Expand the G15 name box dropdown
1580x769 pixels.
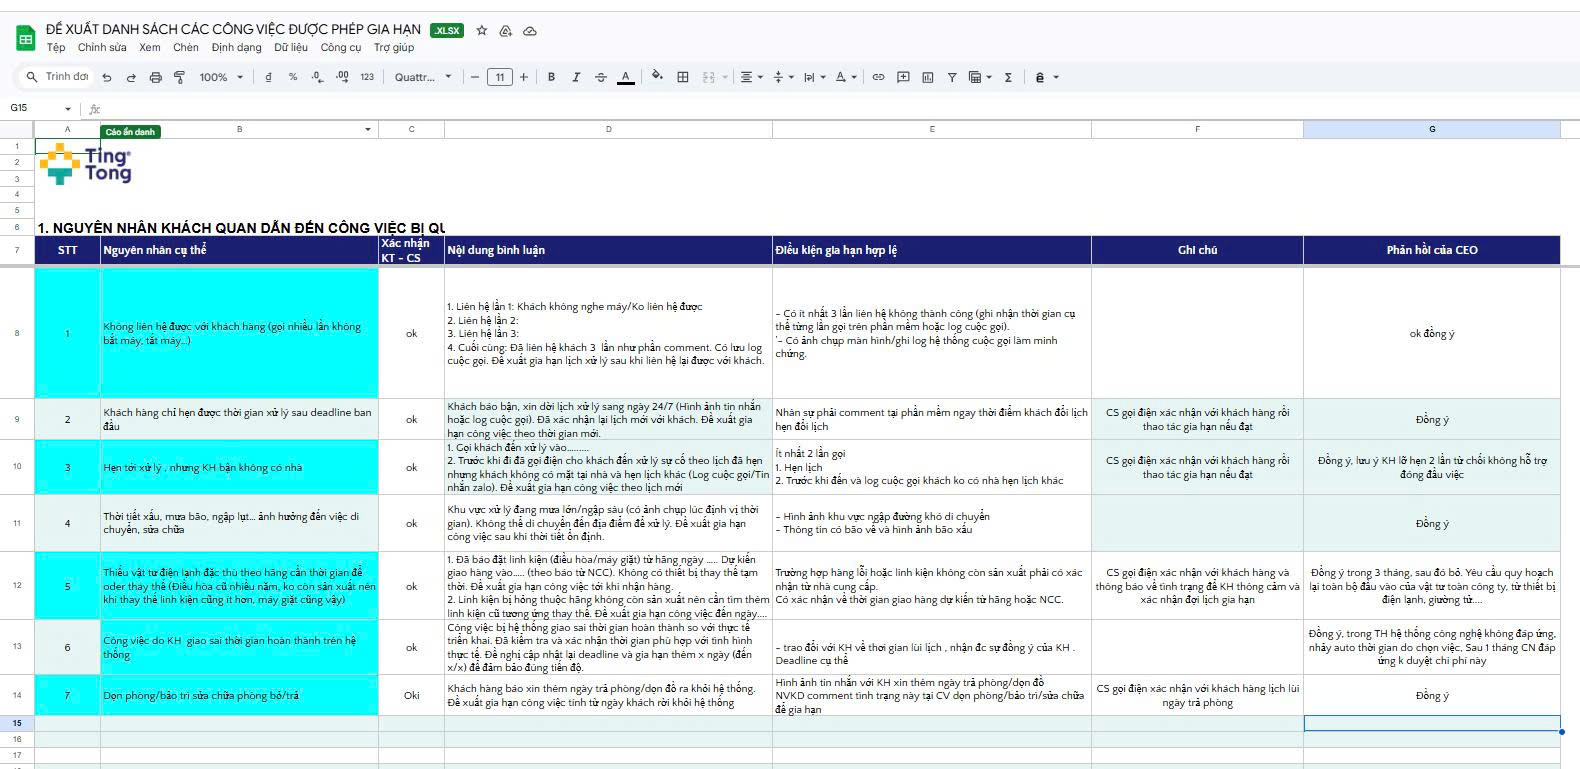pos(68,109)
